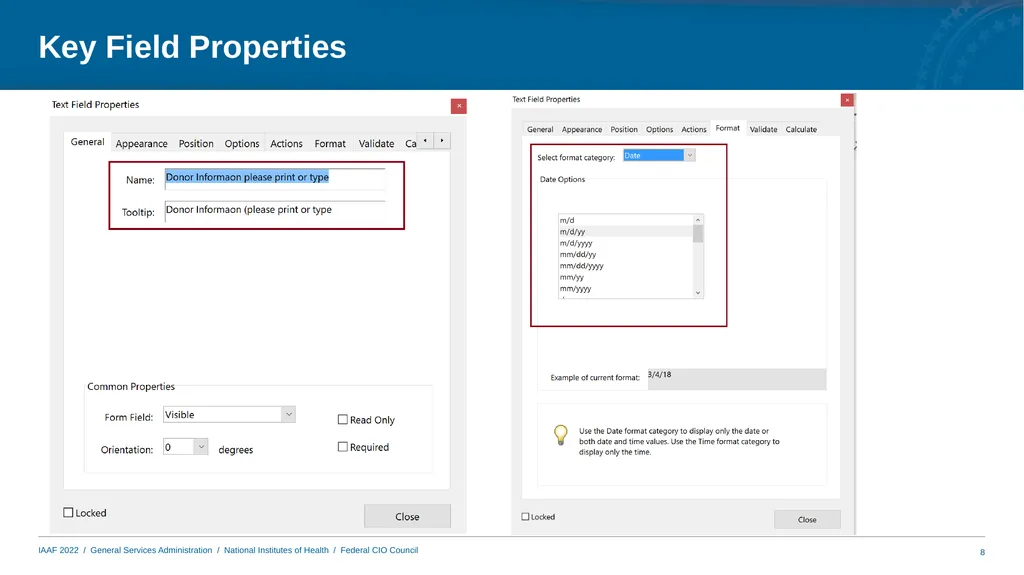Select the General tab in the left dialog
The width and height of the screenshot is (1024, 575).
click(88, 142)
